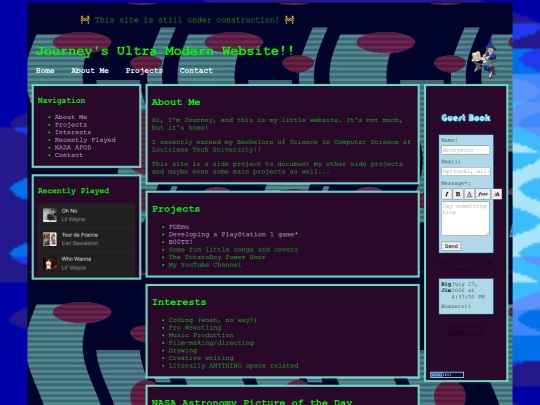Image resolution: width=540 pixels, height=405 pixels.
Task: Open My YouTube Channel link
Action: tap(205, 265)
